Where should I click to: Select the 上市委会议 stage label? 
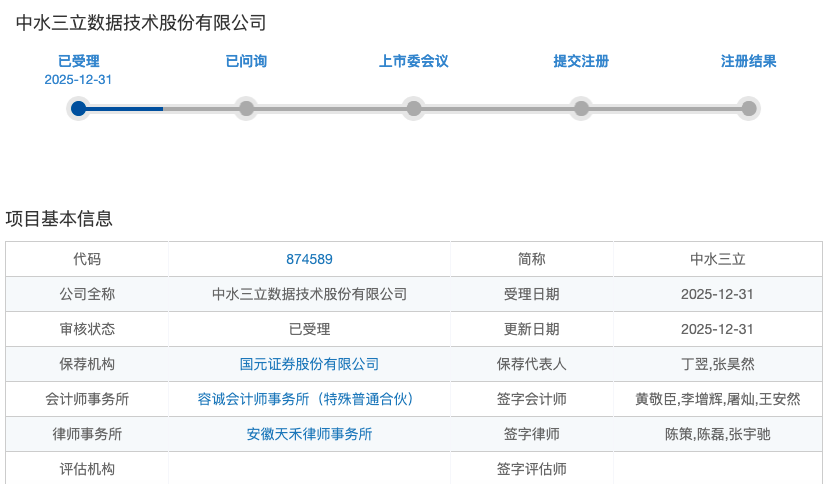(413, 61)
